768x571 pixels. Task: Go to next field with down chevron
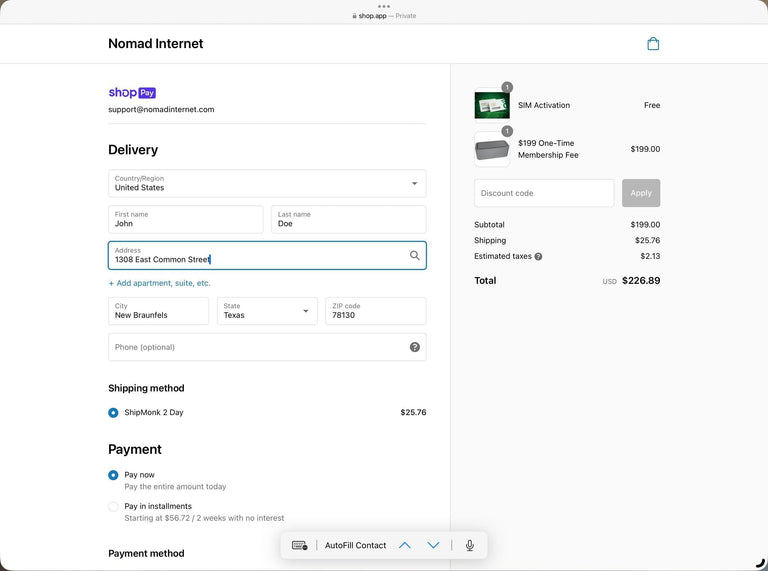click(433, 545)
